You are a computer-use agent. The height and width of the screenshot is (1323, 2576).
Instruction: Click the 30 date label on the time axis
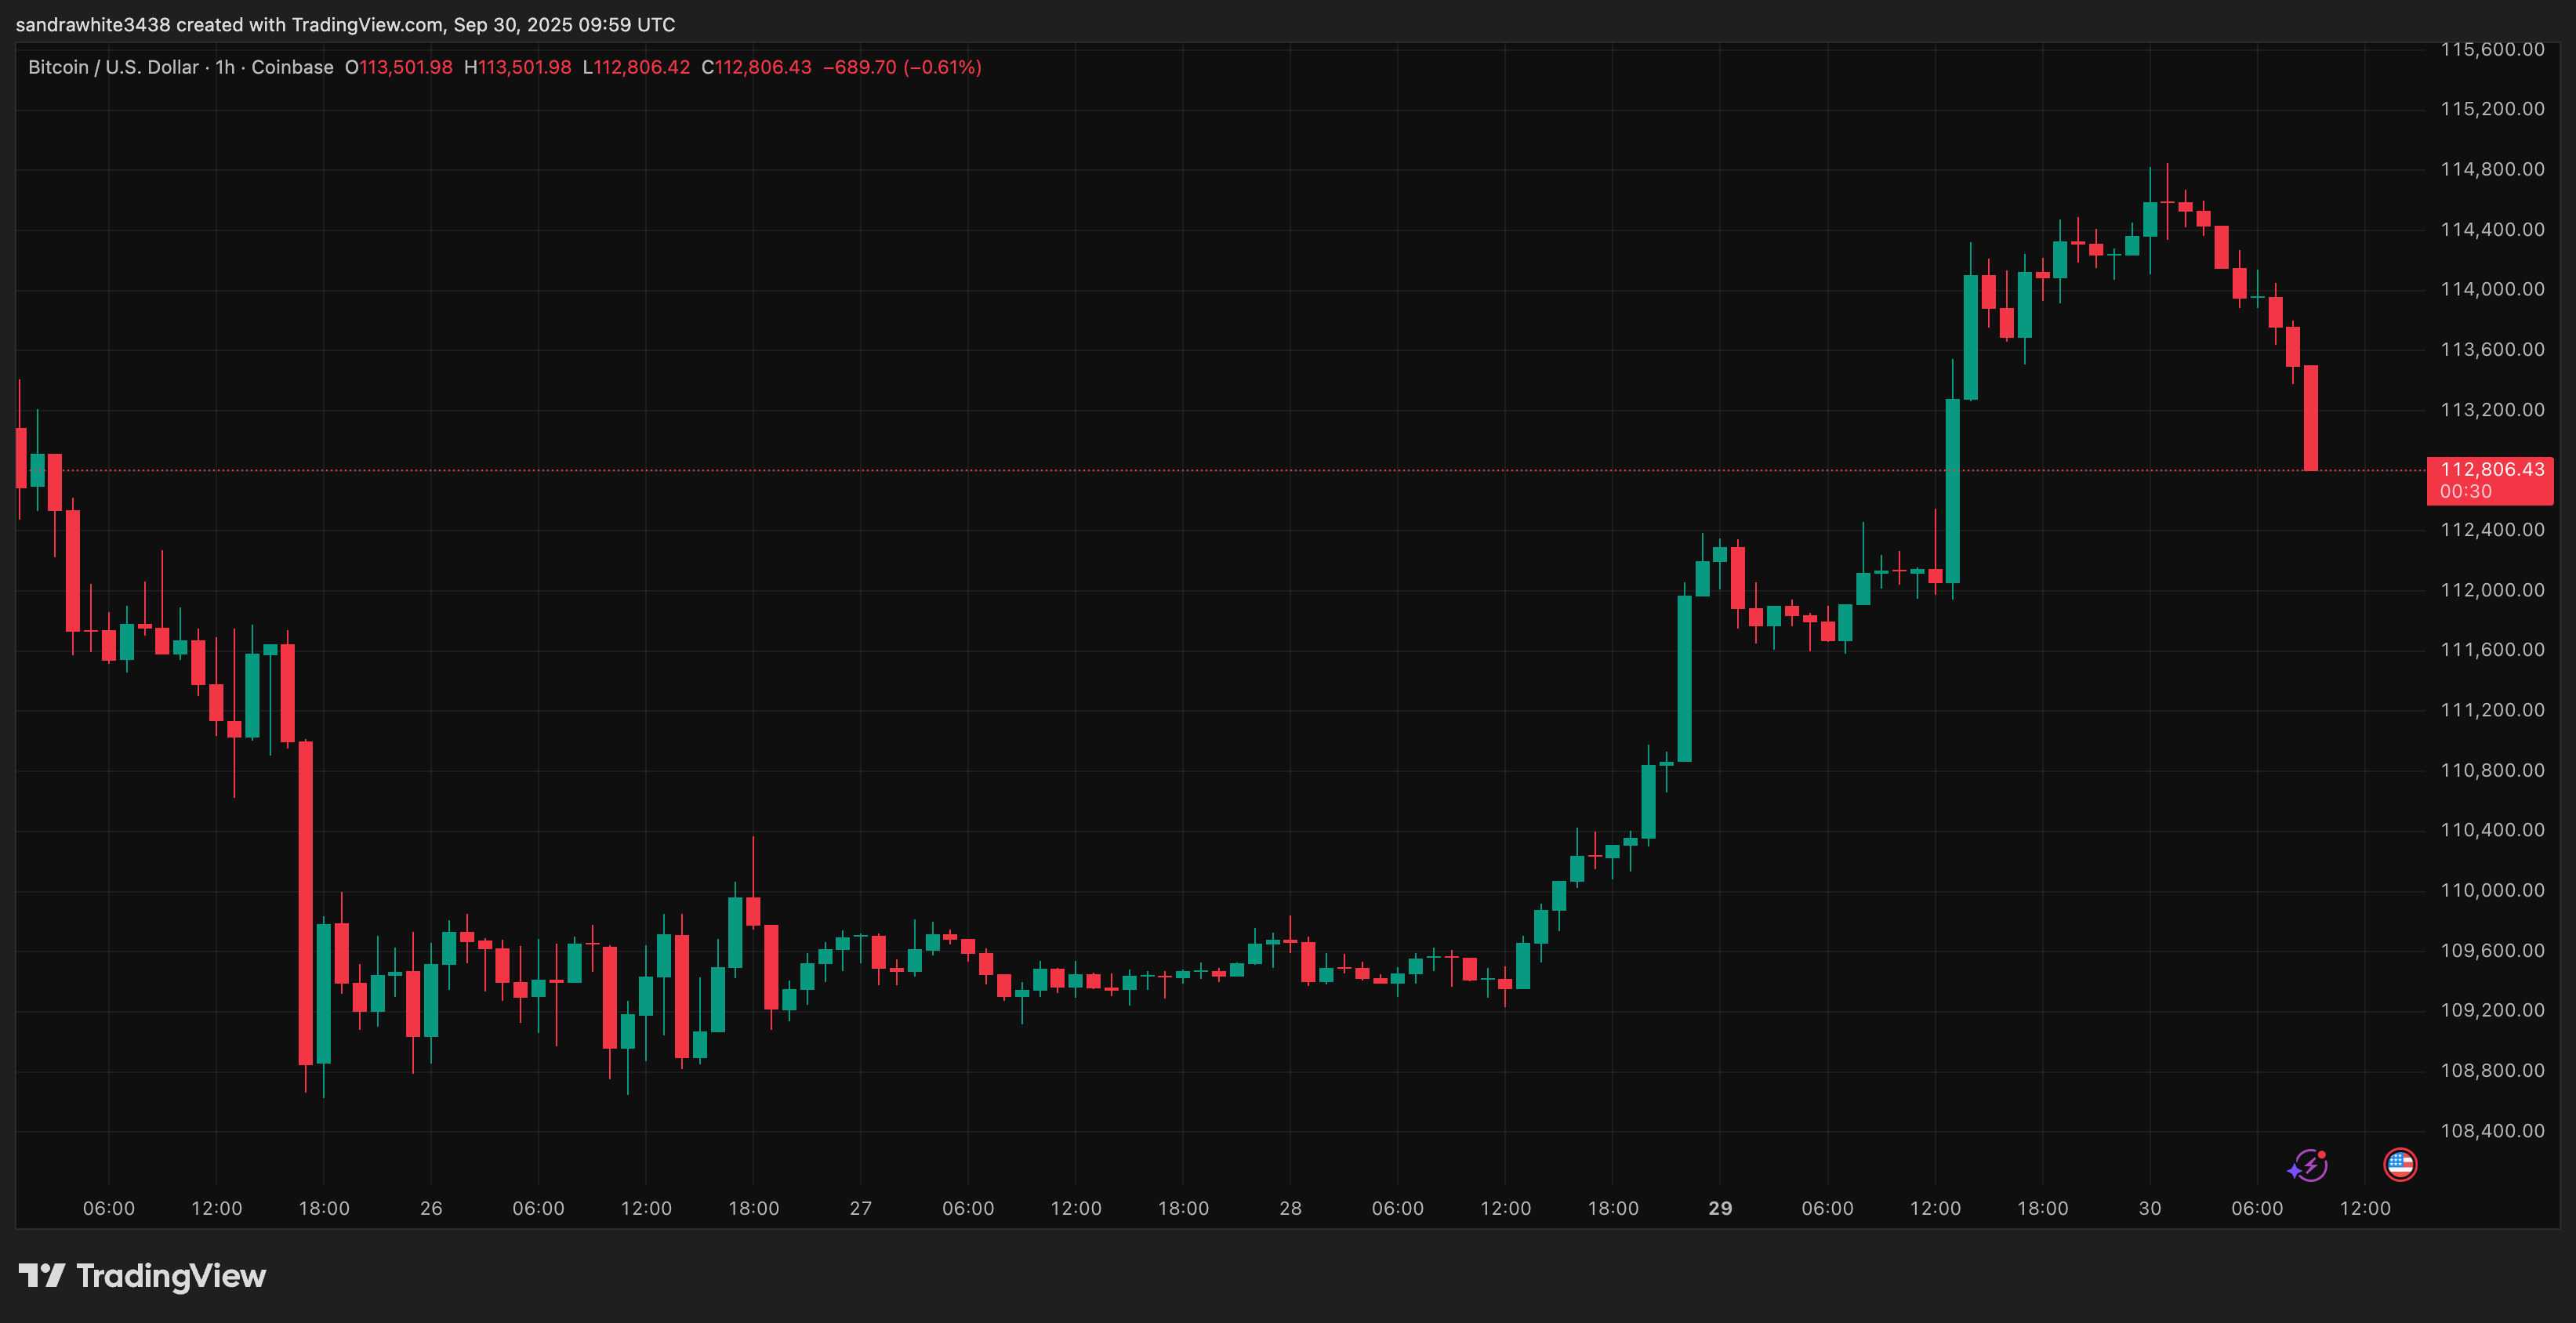click(2149, 1208)
